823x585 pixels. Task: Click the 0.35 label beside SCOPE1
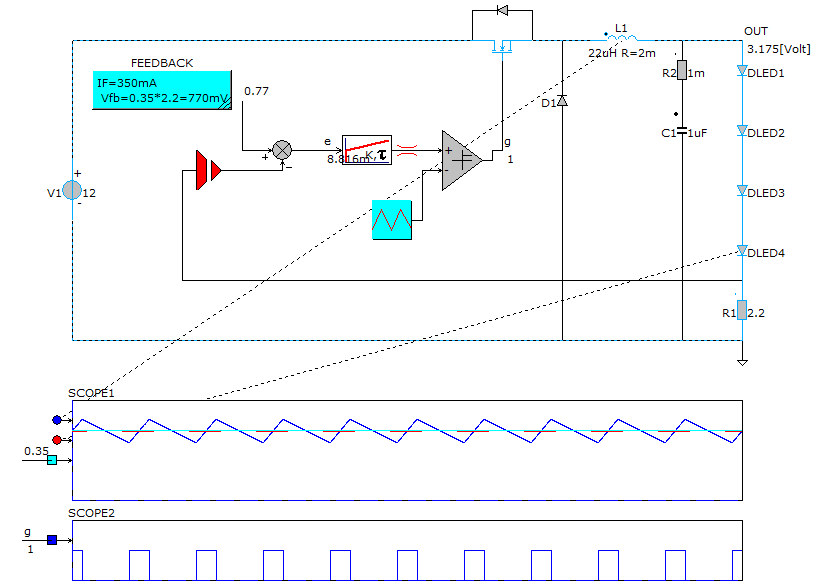click(x=36, y=451)
